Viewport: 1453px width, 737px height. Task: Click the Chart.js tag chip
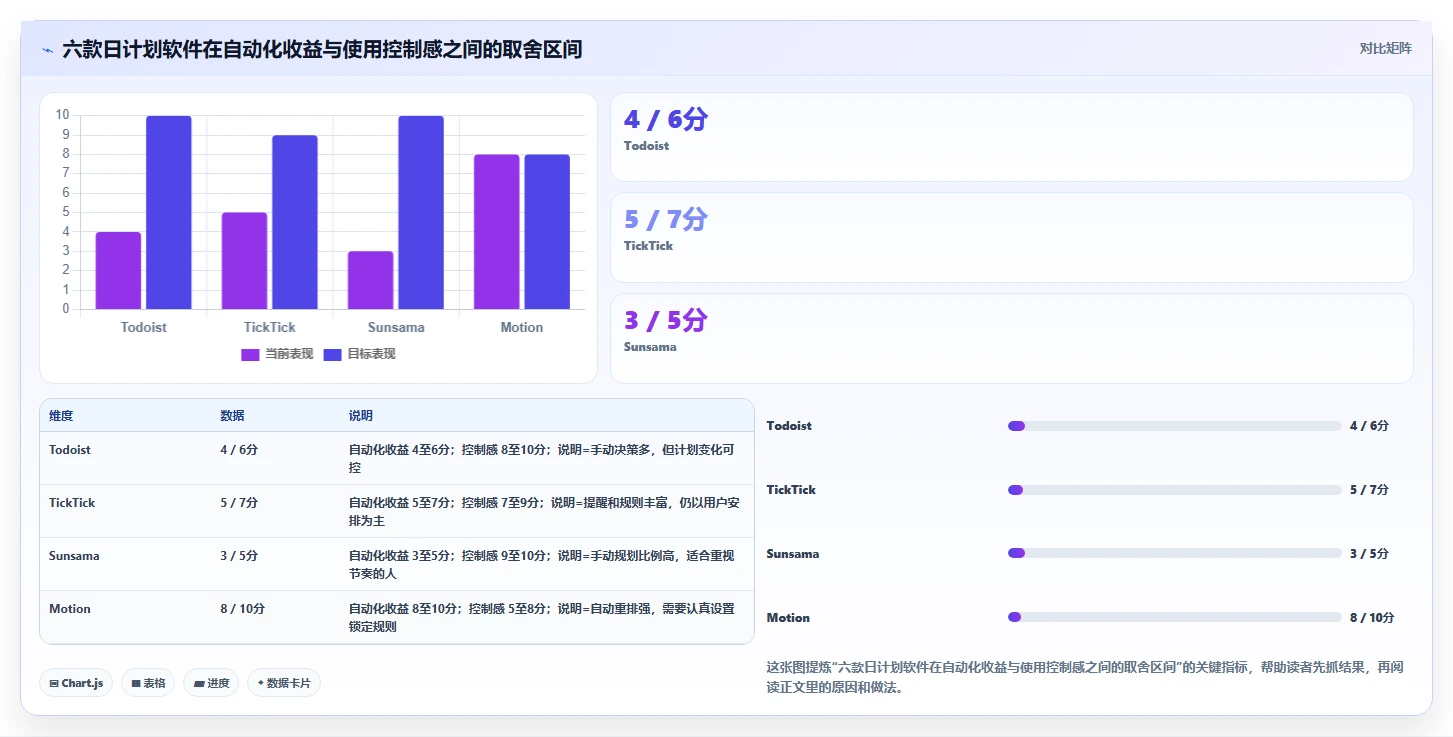77,683
